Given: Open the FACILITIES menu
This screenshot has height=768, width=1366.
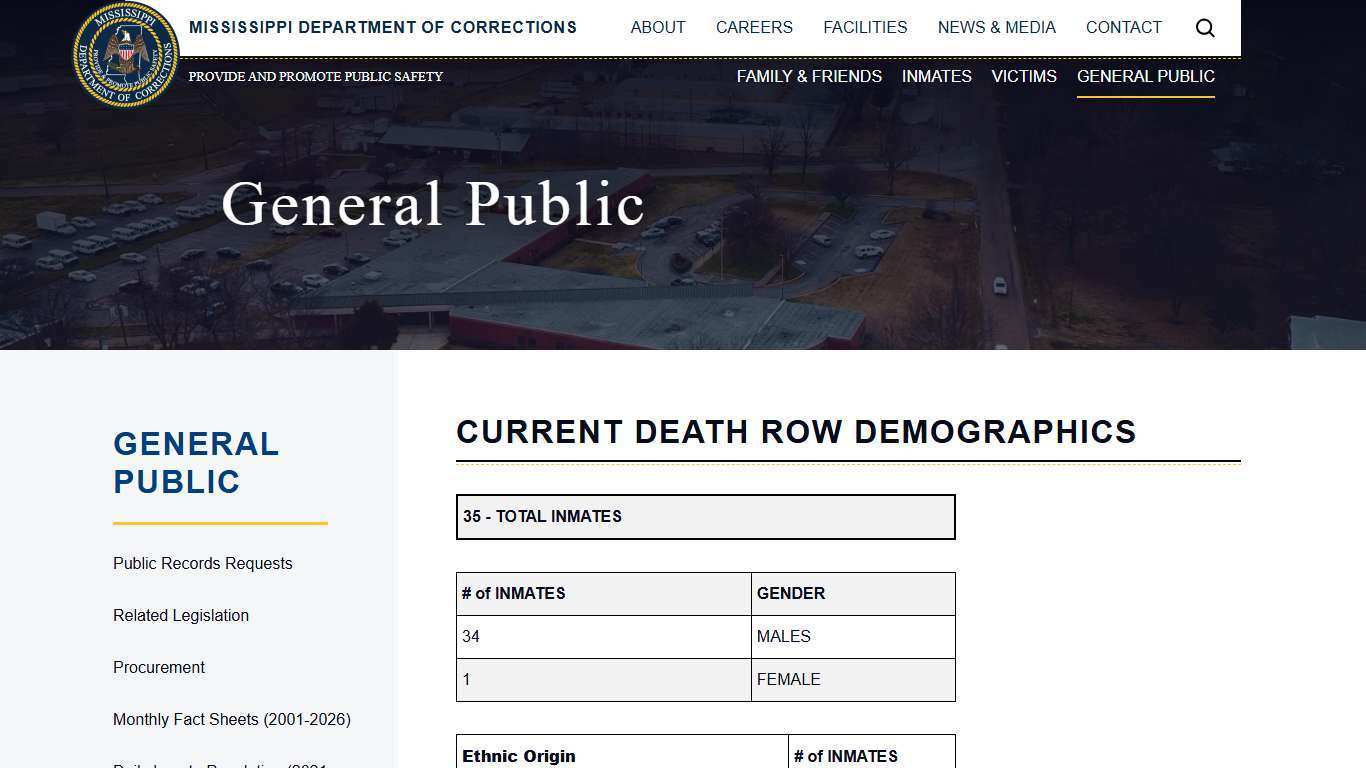Looking at the screenshot, I should [x=865, y=27].
